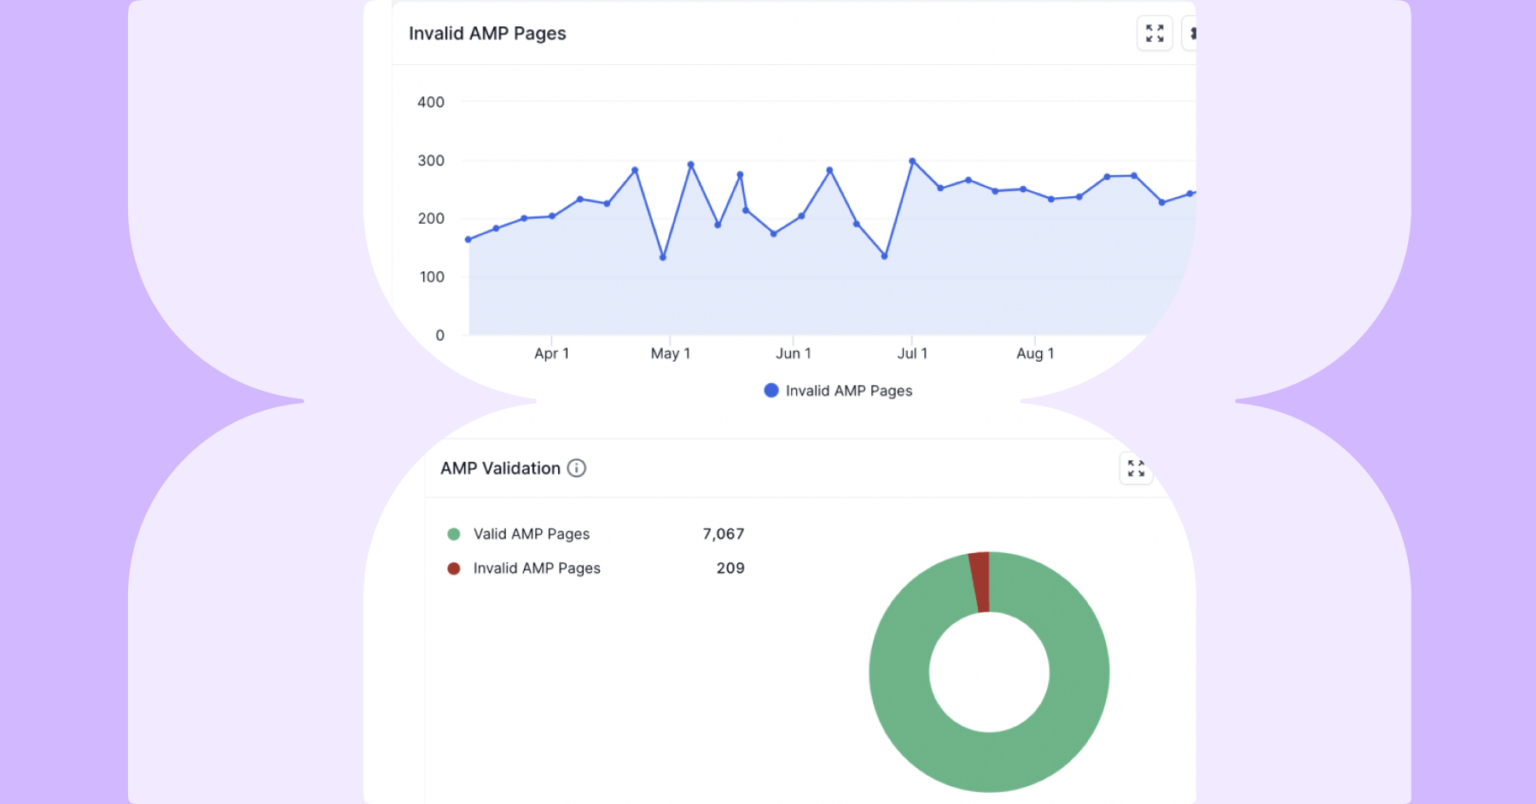The height and width of the screenshot is (804, 1536).
Task: Click the Jul 1 axis label
Action: 913,353
